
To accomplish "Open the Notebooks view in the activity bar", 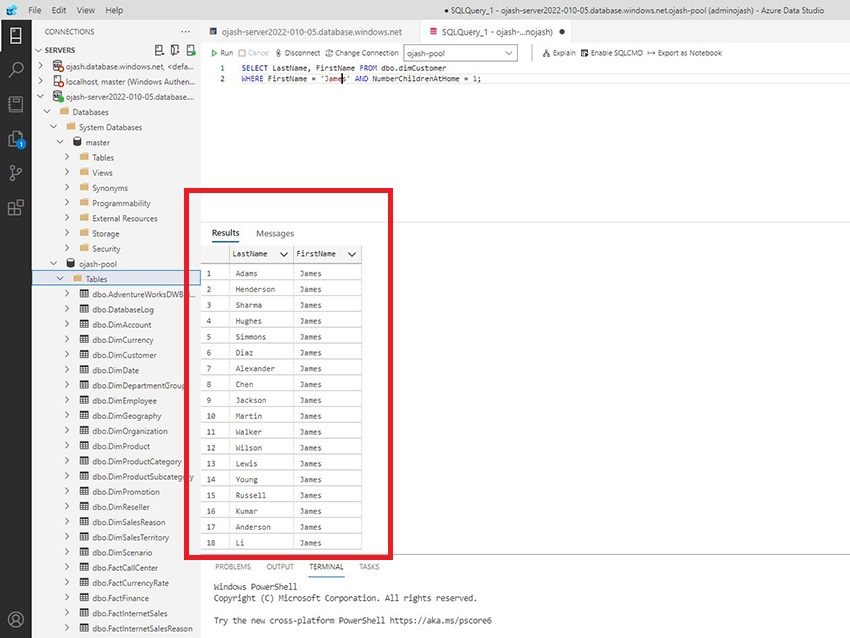I will pos(16,104).
